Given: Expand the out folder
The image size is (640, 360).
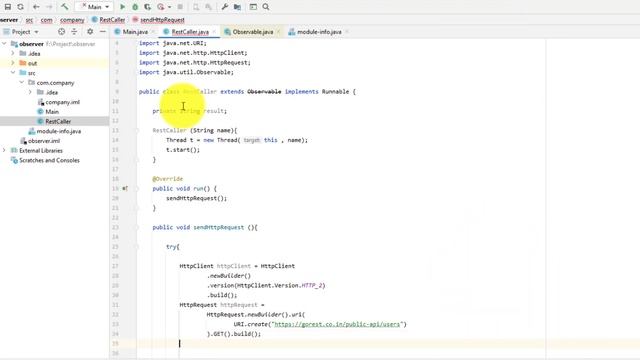Looking at the screenshot, I should pos(13,63).
